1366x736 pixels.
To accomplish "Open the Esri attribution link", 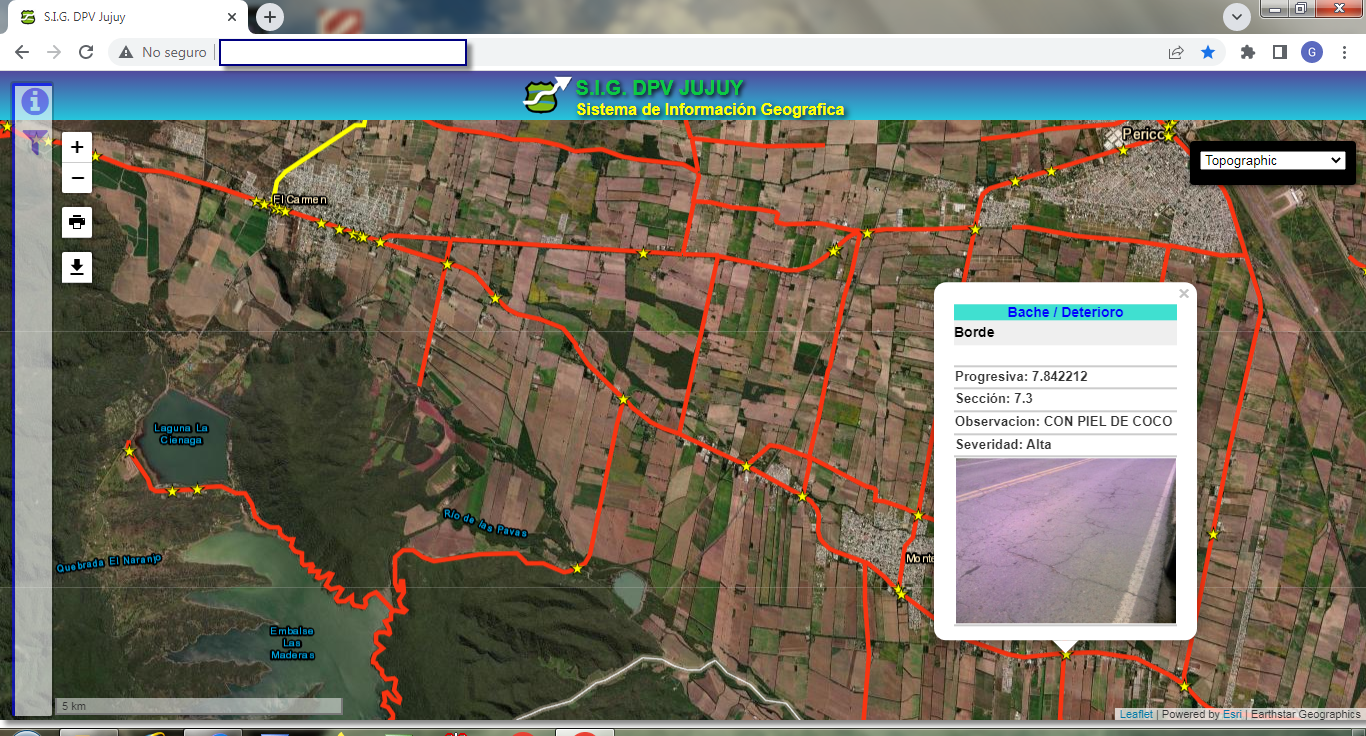I will (x=1231, y=714).
